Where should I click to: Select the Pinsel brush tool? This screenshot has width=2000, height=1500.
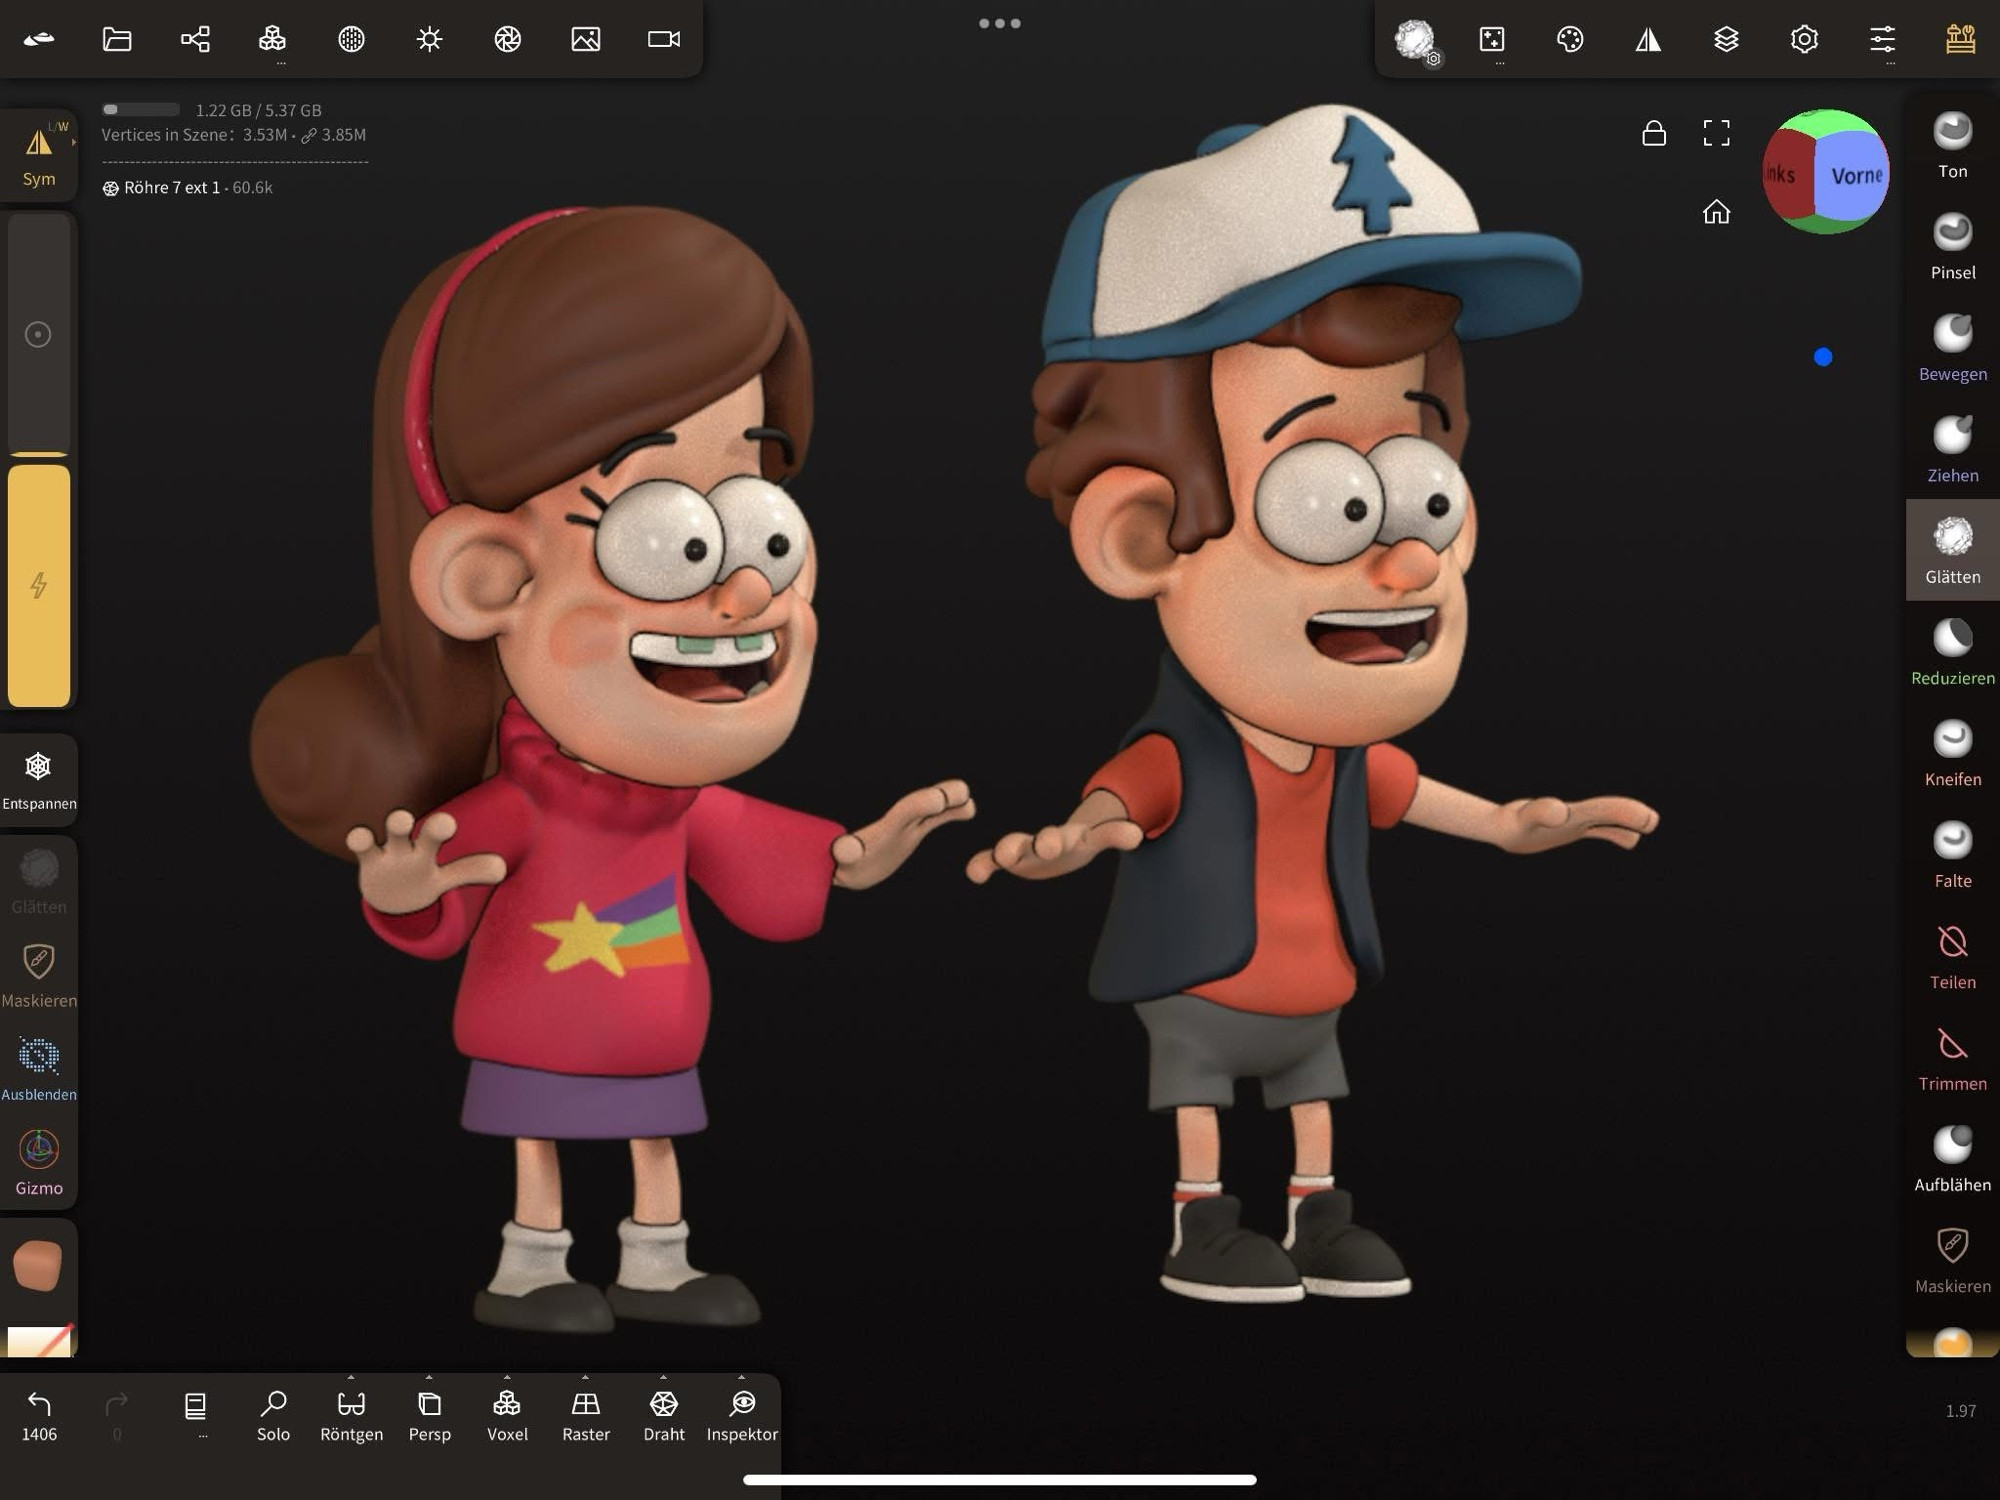pos(1952,247)
